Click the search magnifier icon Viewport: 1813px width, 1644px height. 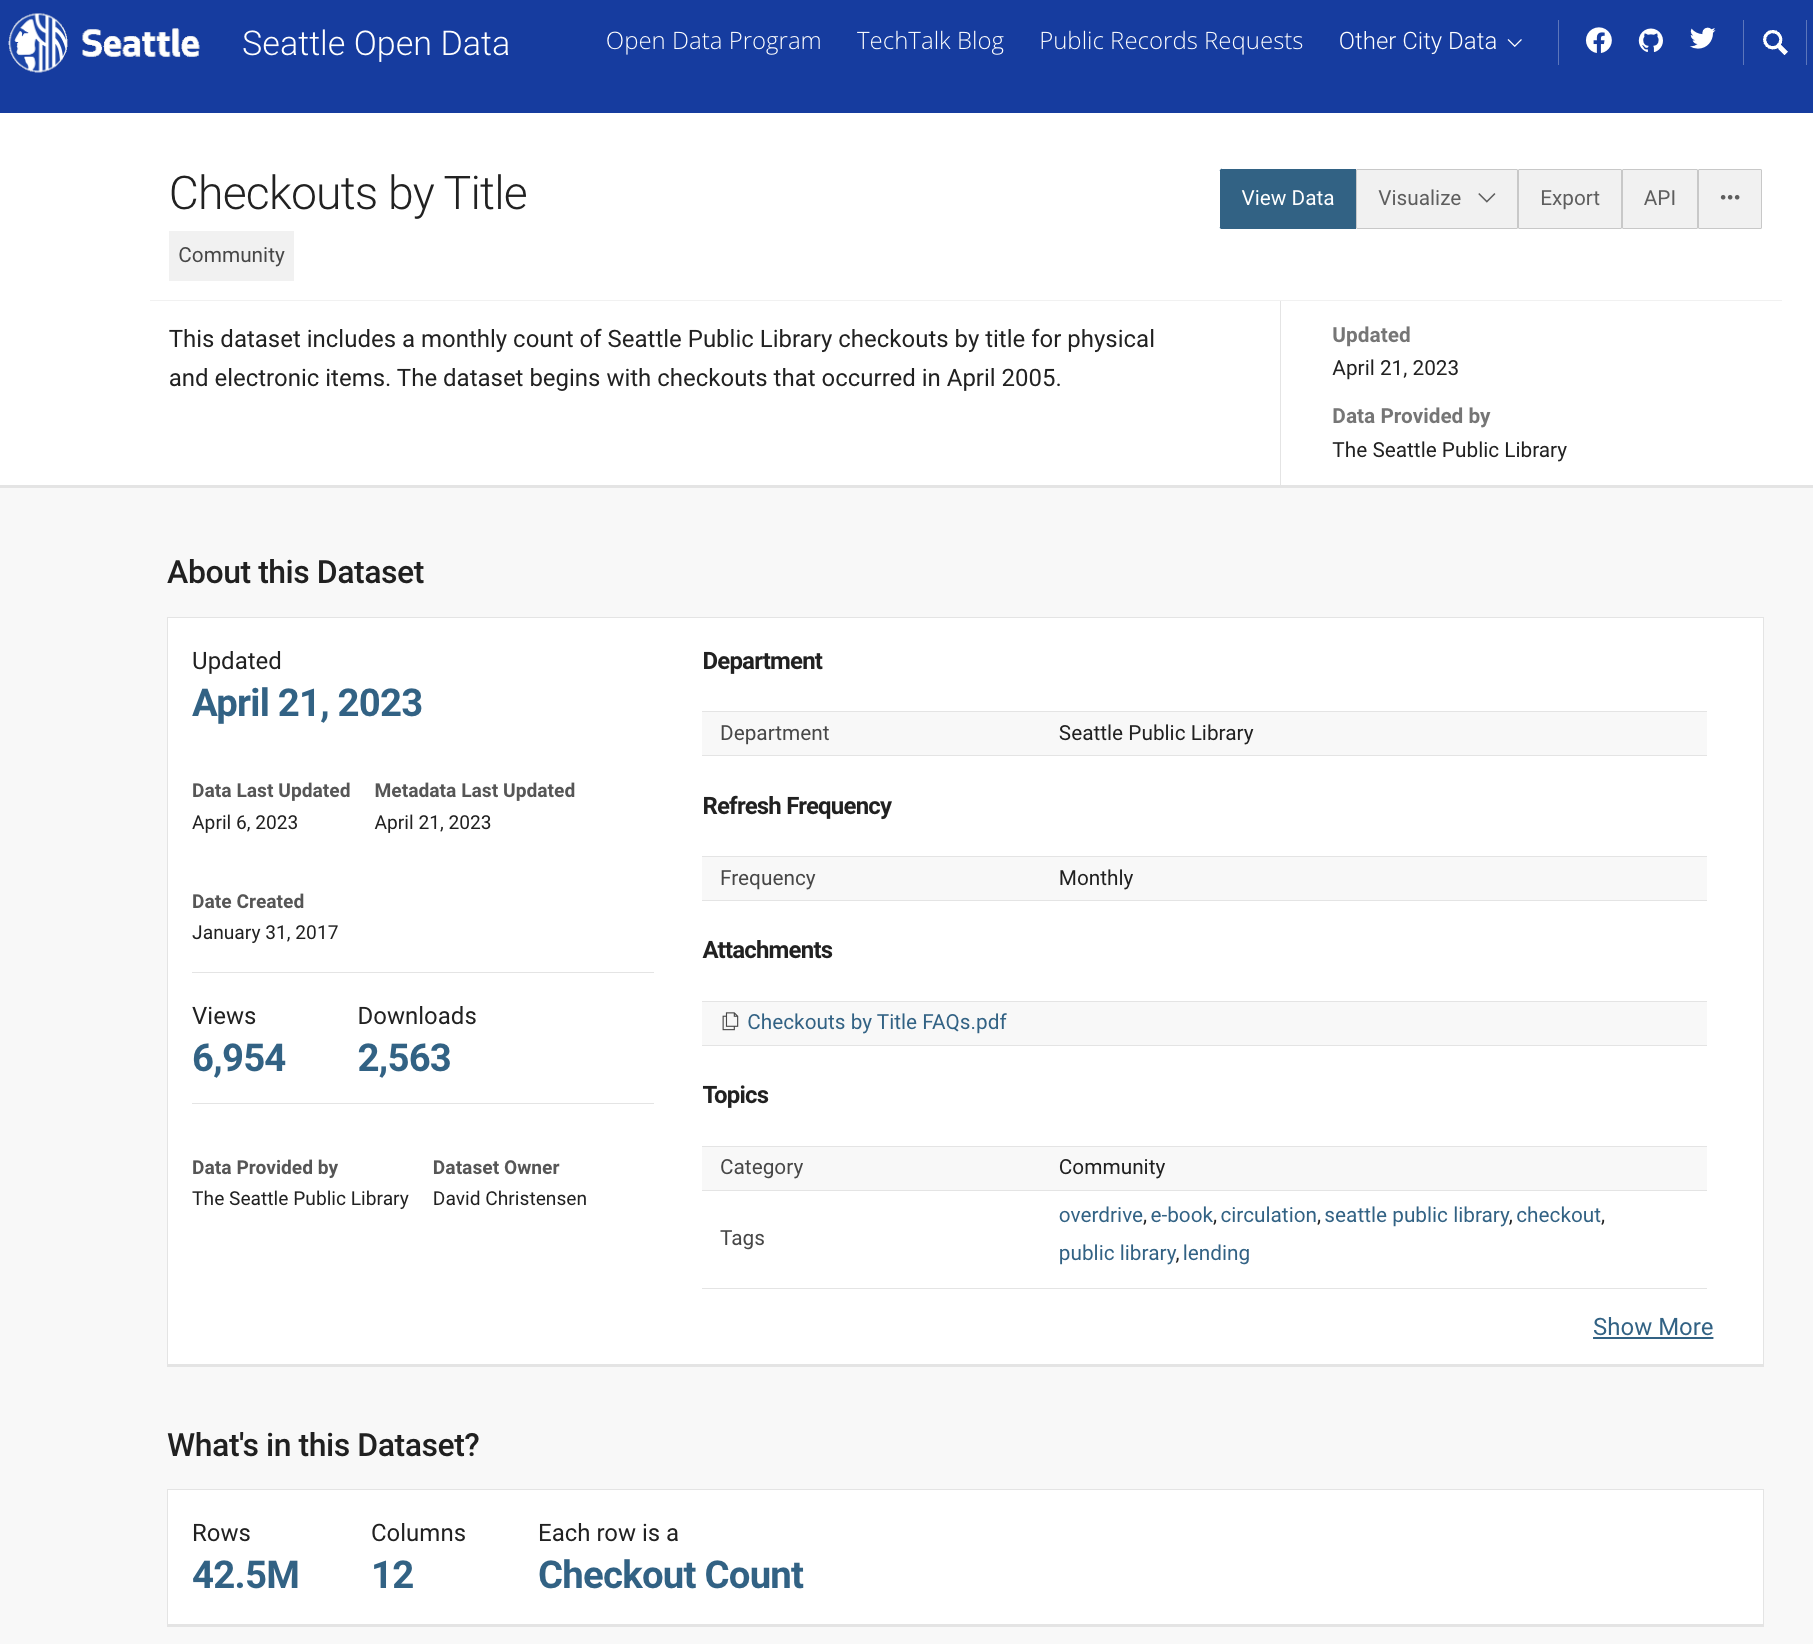pos(1774,42)
